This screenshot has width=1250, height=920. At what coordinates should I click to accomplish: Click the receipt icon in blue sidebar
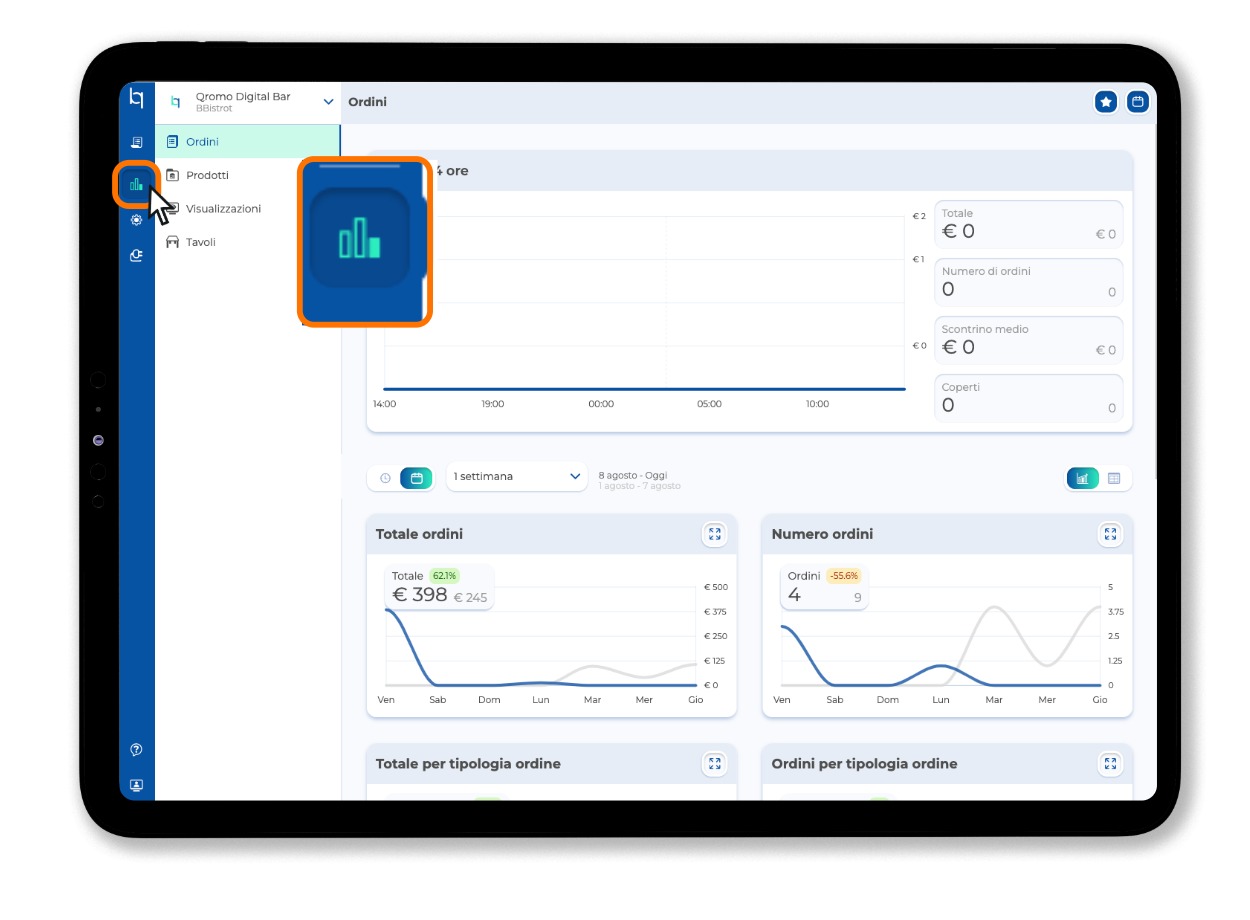tap(136, 142)
